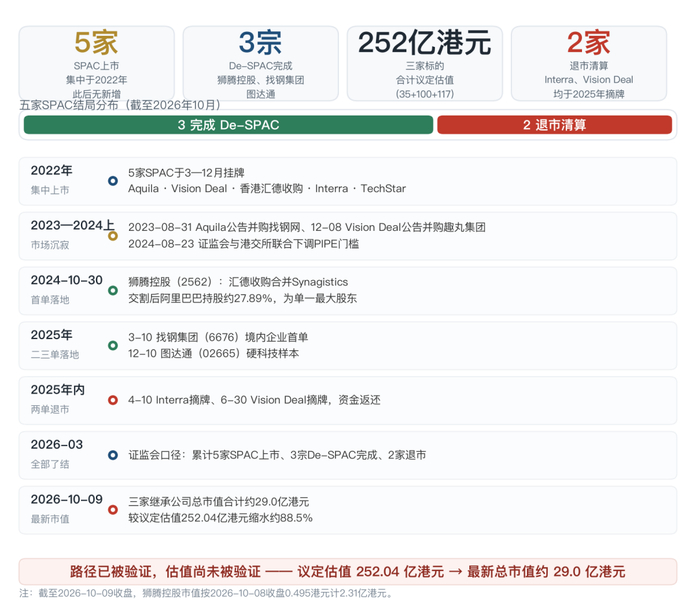The width and height of the screenshot is (700, 607).
Task: Click the yellow timeline dot for 2023—2024上
Action: point(113,236)
